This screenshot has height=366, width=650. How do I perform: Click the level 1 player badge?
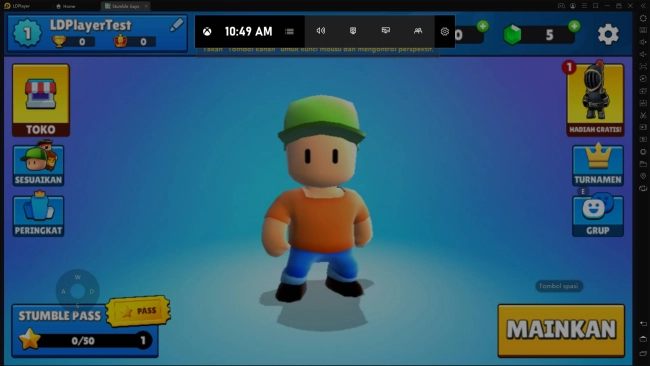27,33
